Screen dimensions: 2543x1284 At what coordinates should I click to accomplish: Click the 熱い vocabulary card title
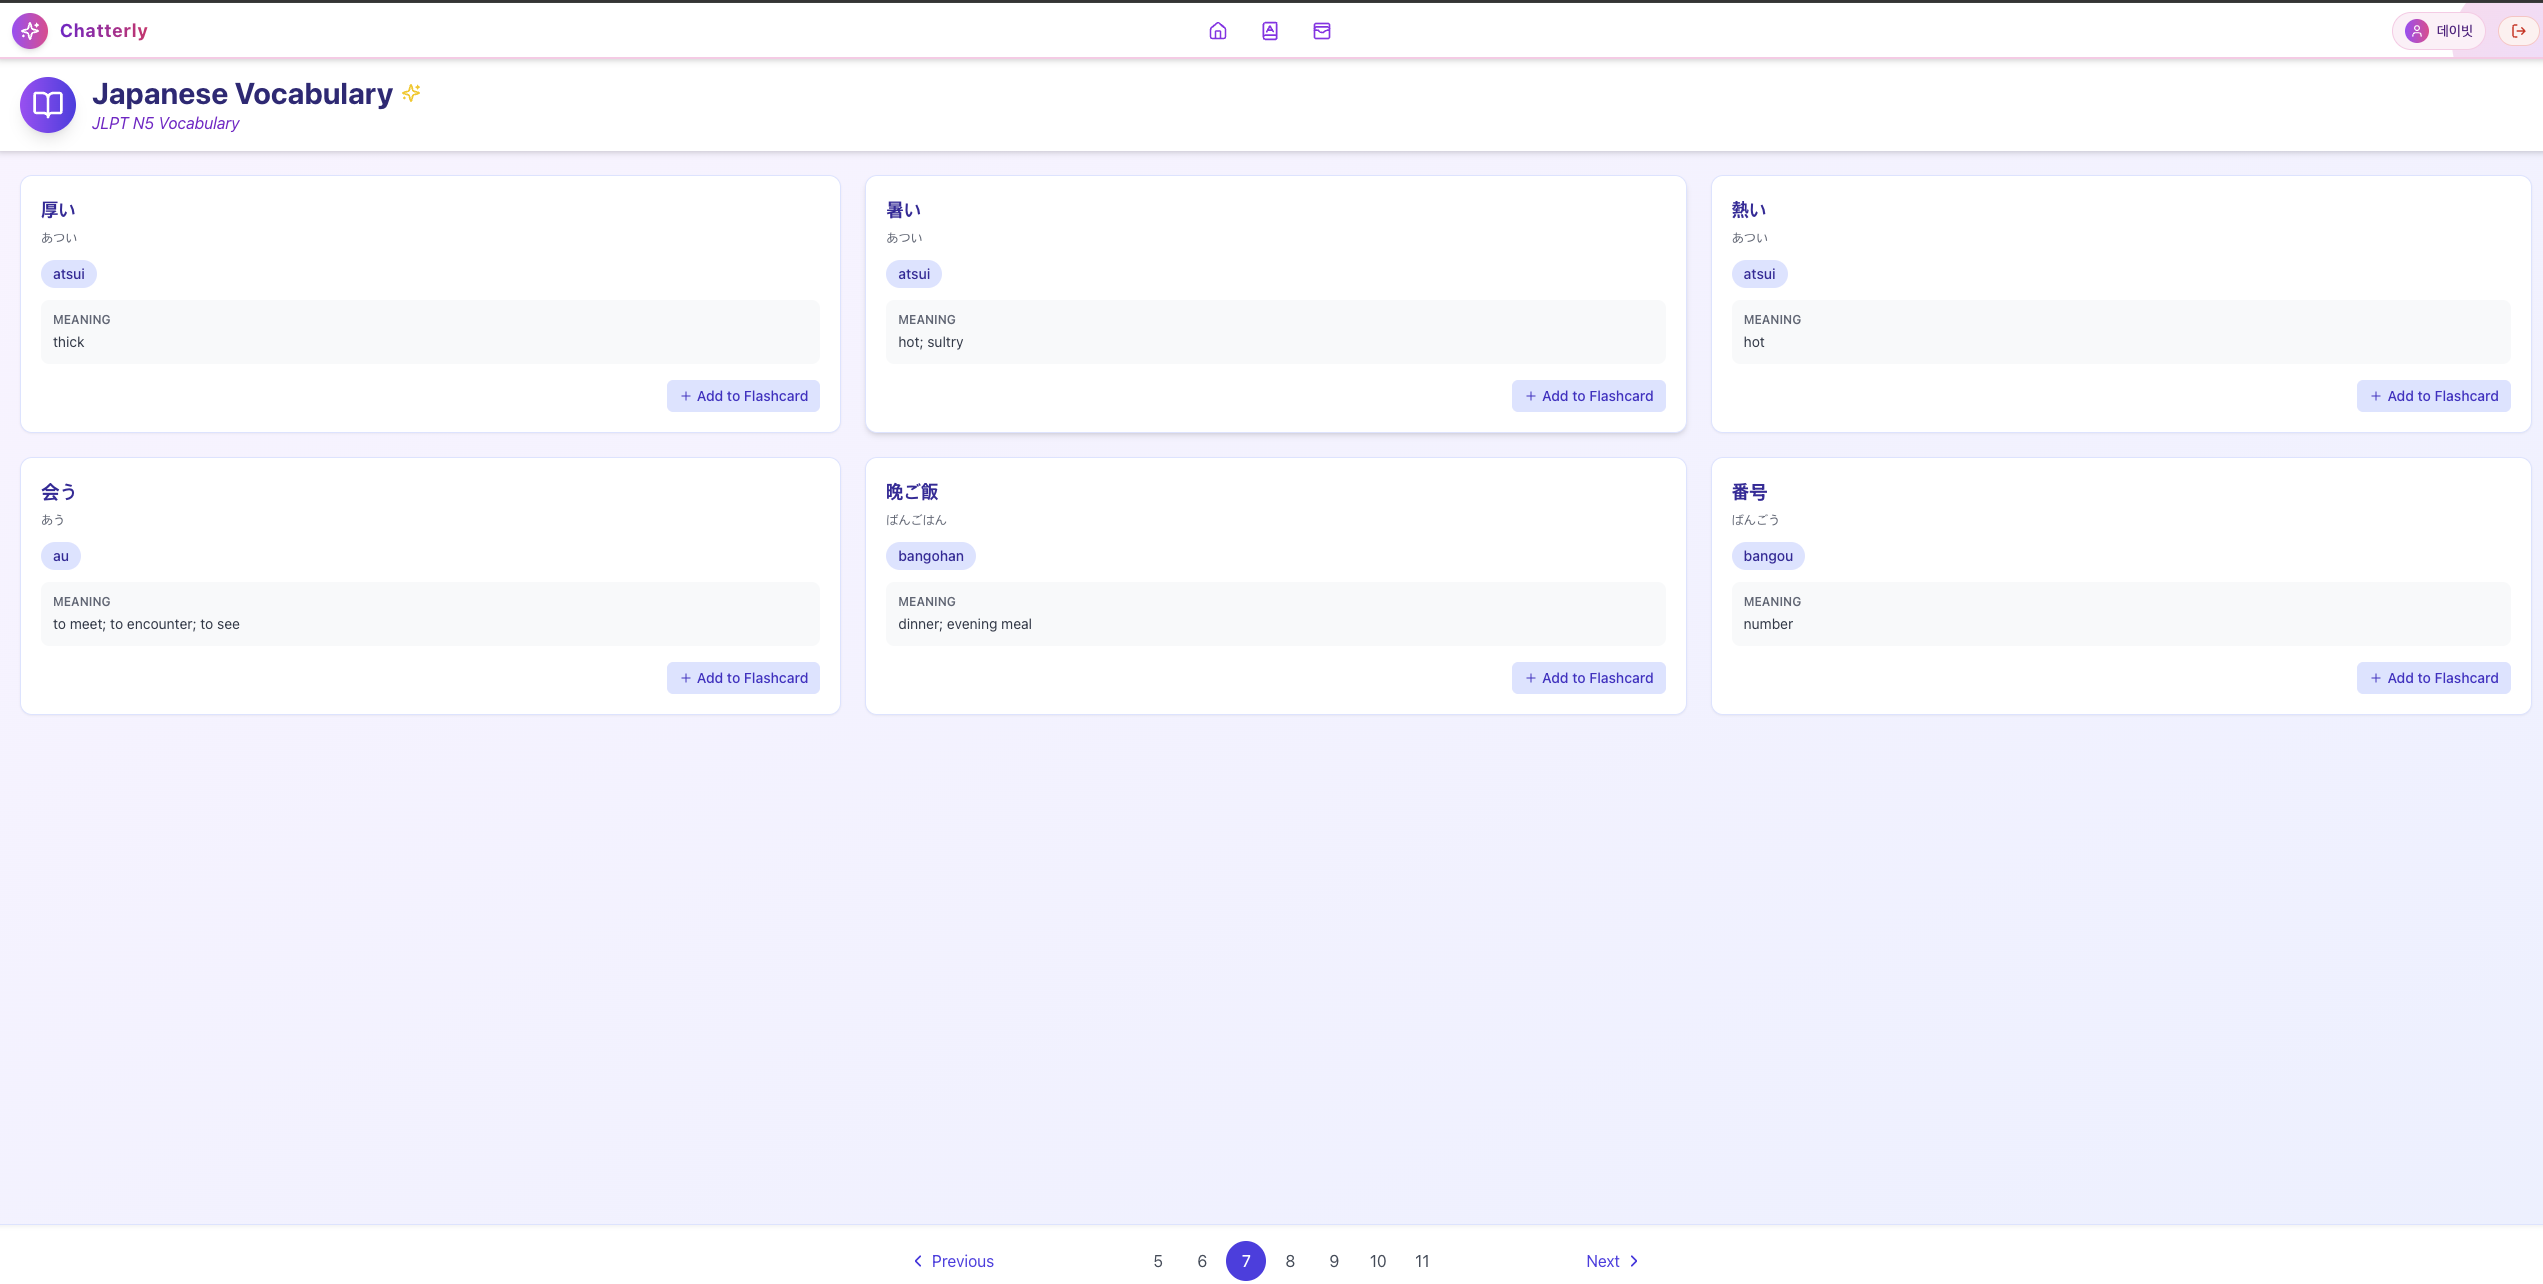1748,210
